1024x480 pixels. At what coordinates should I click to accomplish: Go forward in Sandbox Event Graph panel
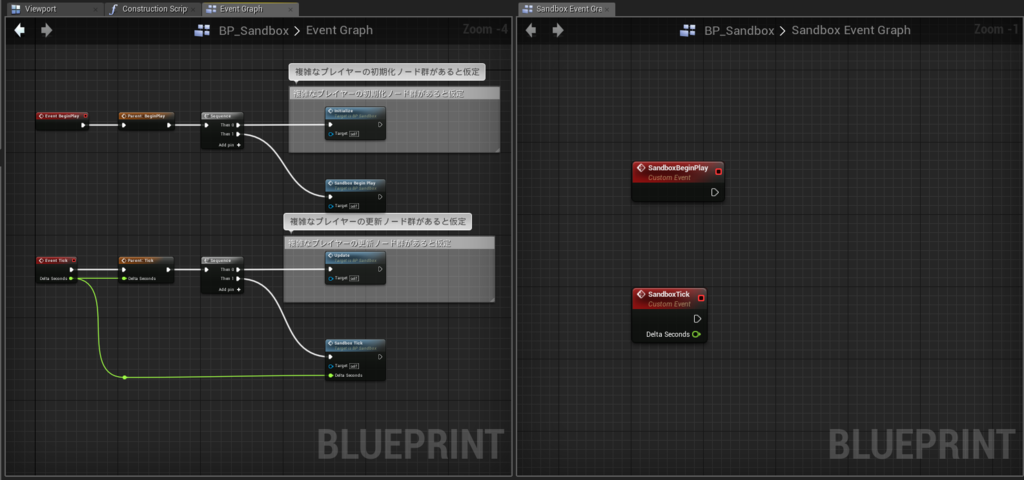(558, 30)
